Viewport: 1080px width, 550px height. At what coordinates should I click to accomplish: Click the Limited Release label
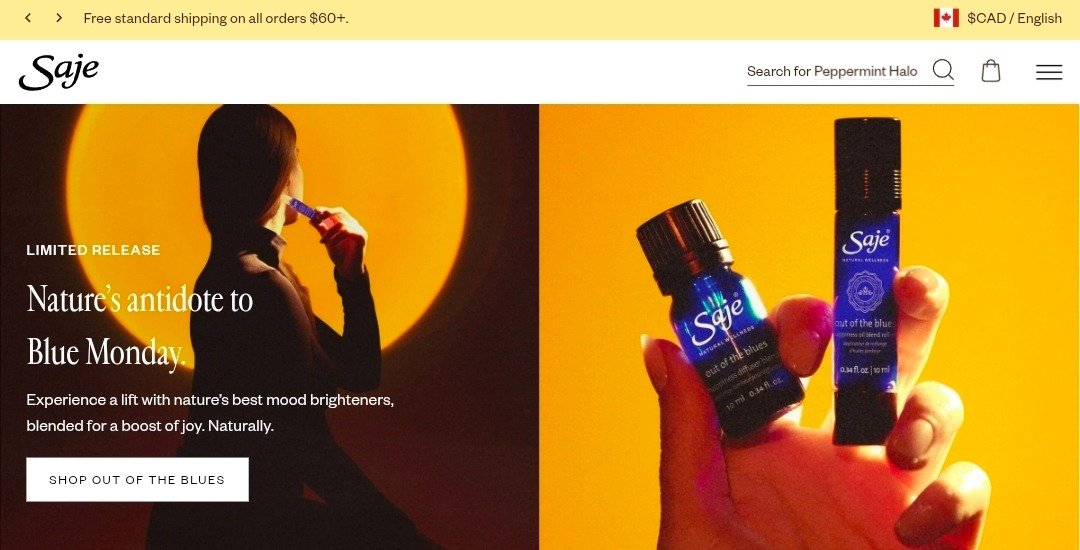tap(93, 251)
